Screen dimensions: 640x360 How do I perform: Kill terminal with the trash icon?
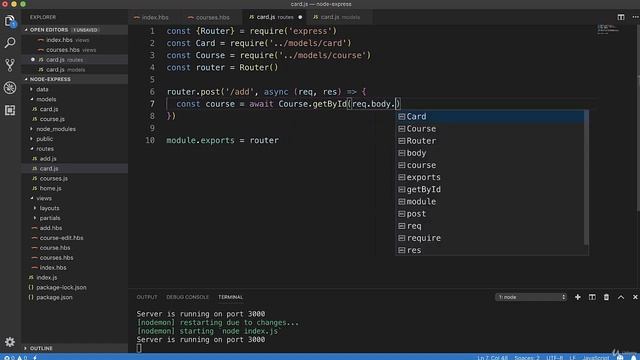606,297
